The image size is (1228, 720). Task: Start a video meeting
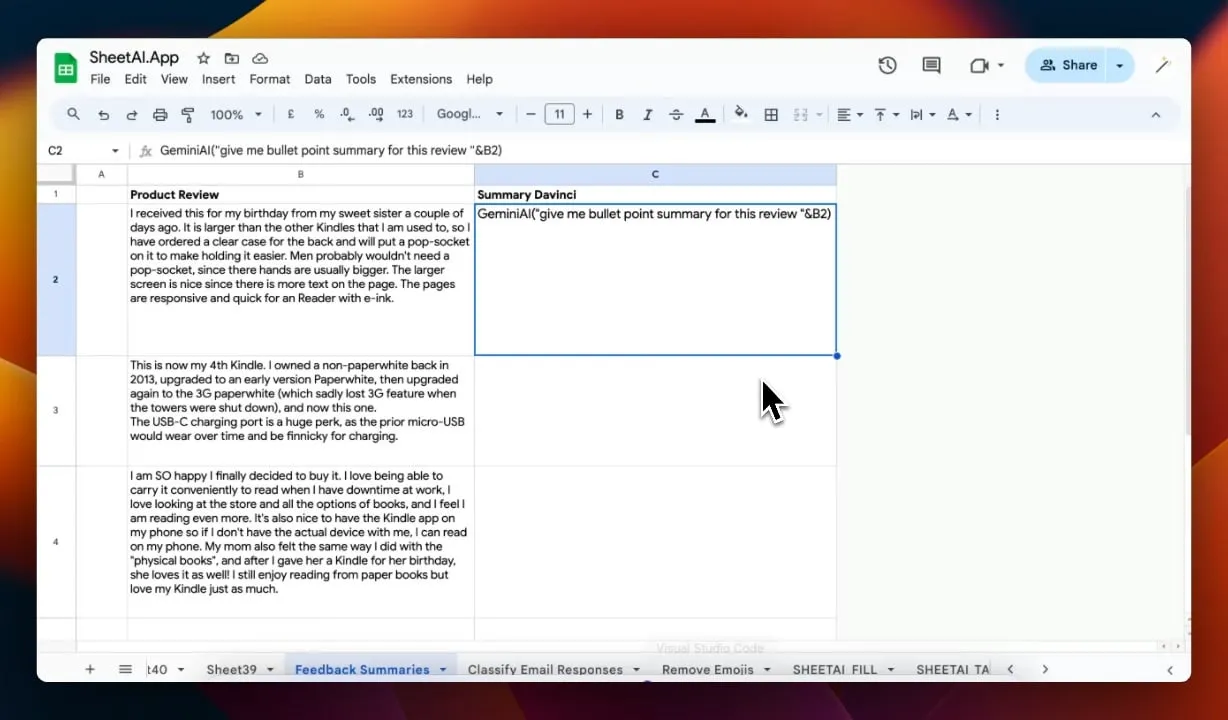tap(978, 65)
